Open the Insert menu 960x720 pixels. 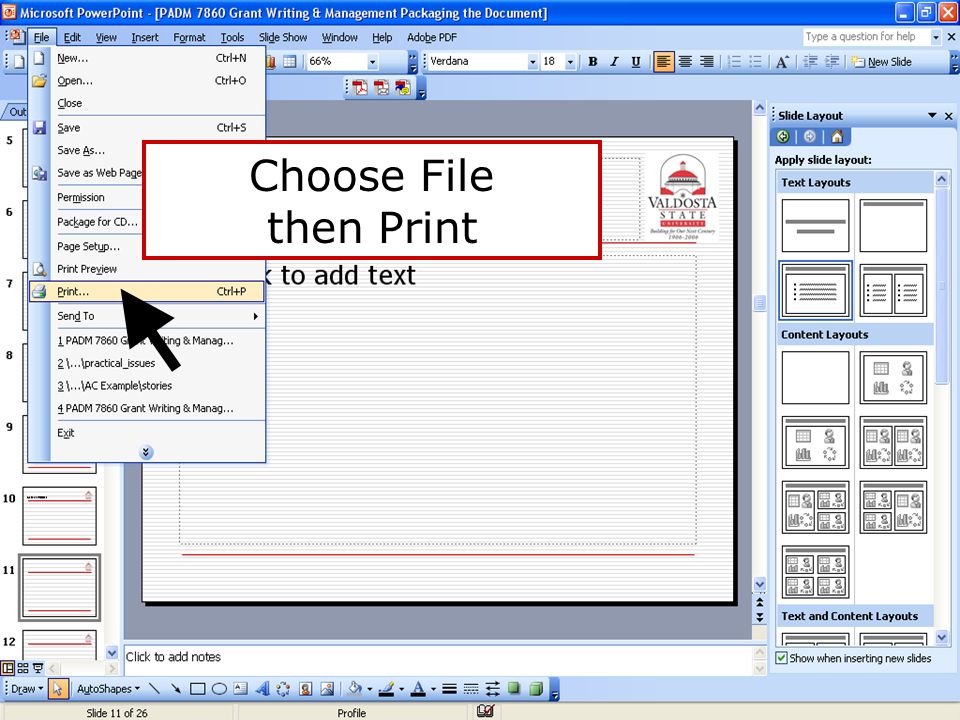(144, 37)
